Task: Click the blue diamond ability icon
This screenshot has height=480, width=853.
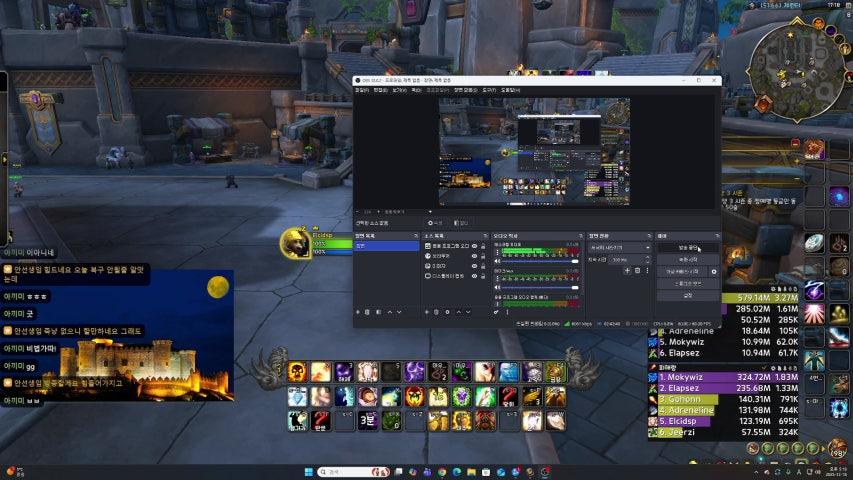Action: point(297,397)
